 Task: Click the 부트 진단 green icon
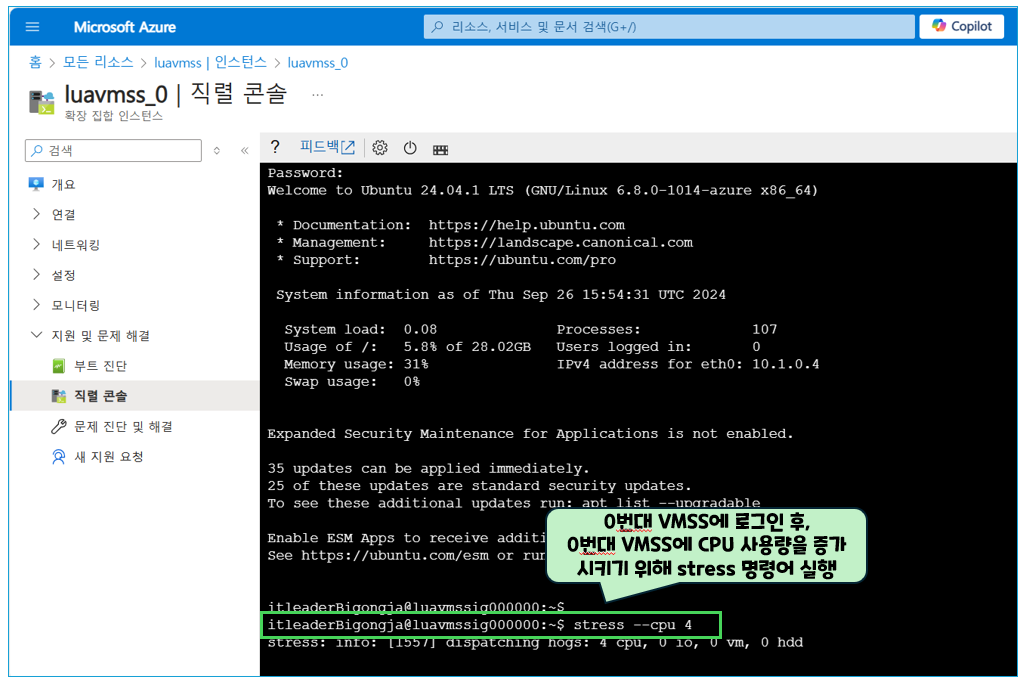pos(59,366)
